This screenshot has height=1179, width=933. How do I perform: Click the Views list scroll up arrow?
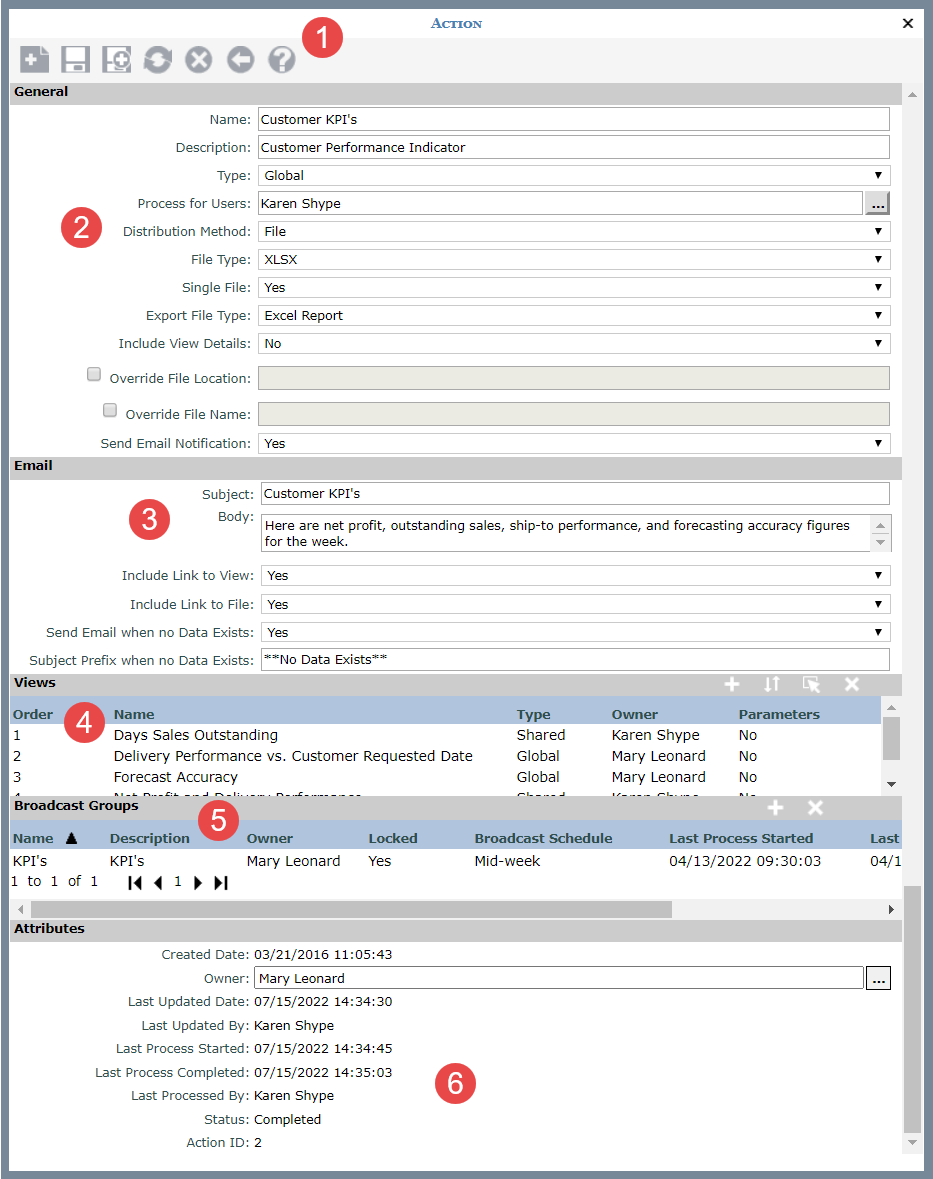click(892, 708)
